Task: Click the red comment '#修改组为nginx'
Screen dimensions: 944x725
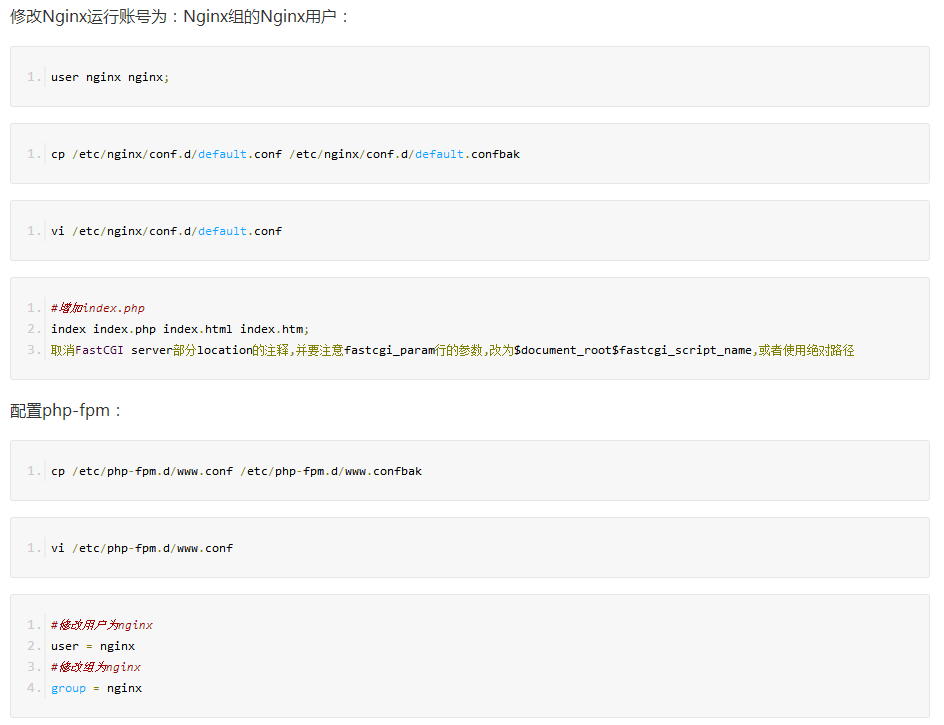Action: (x=96, y=667)
